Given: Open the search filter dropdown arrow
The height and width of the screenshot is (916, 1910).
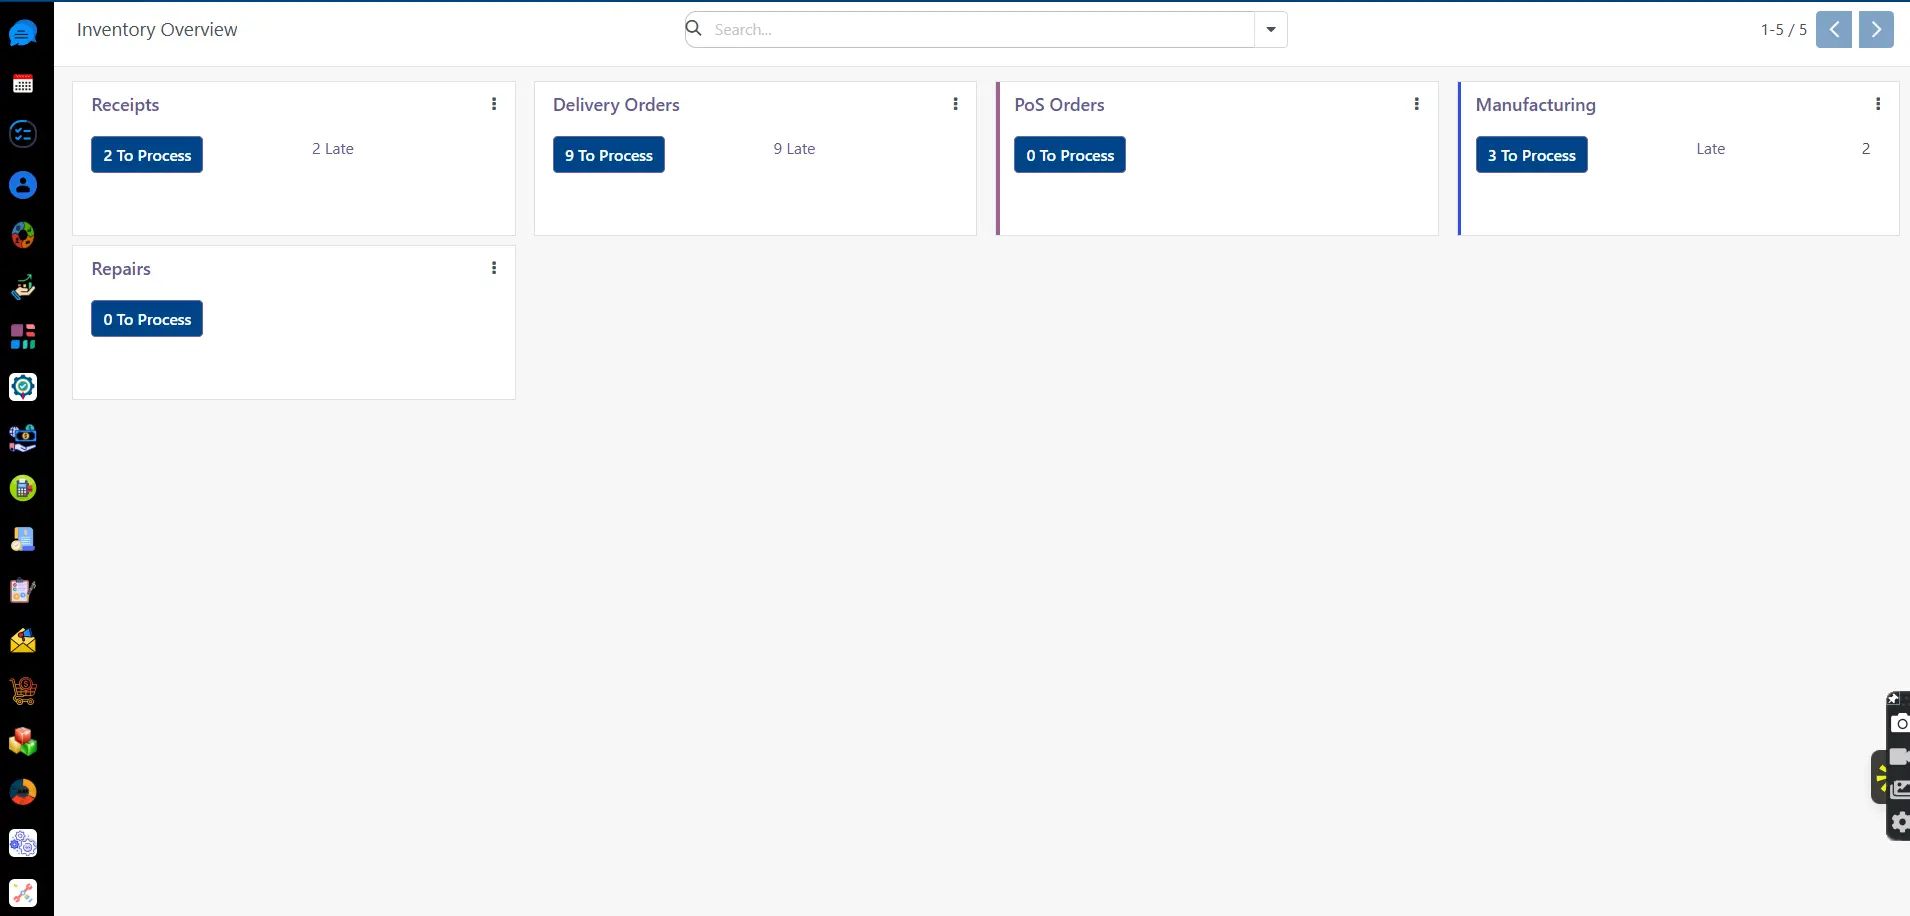Looking at the screenshot, I should click(1270, 29).
